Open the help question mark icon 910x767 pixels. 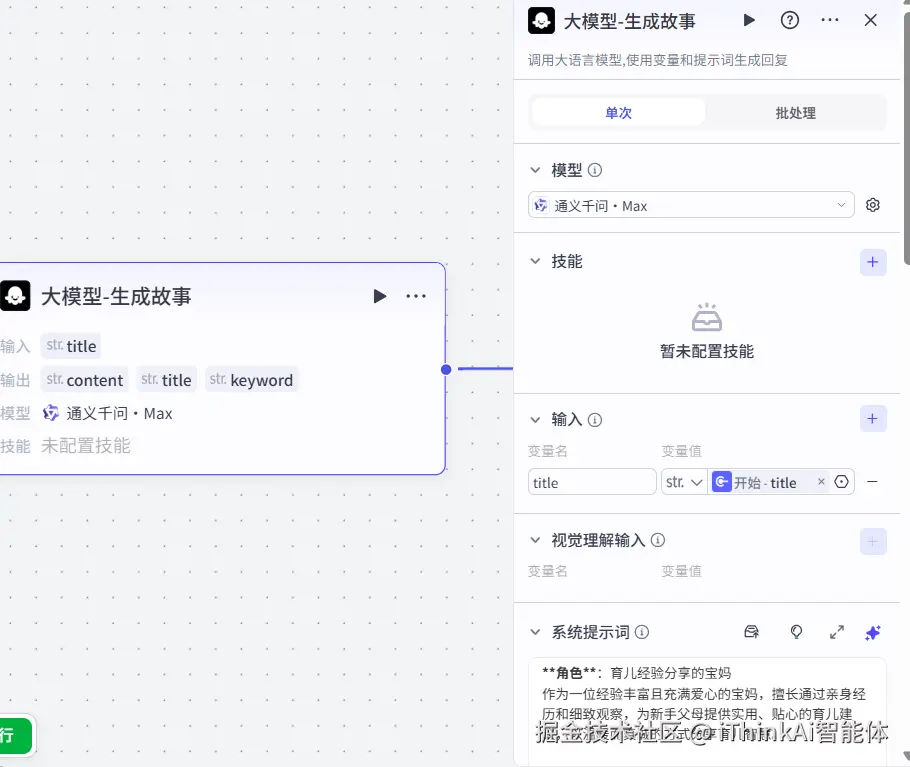789,20
